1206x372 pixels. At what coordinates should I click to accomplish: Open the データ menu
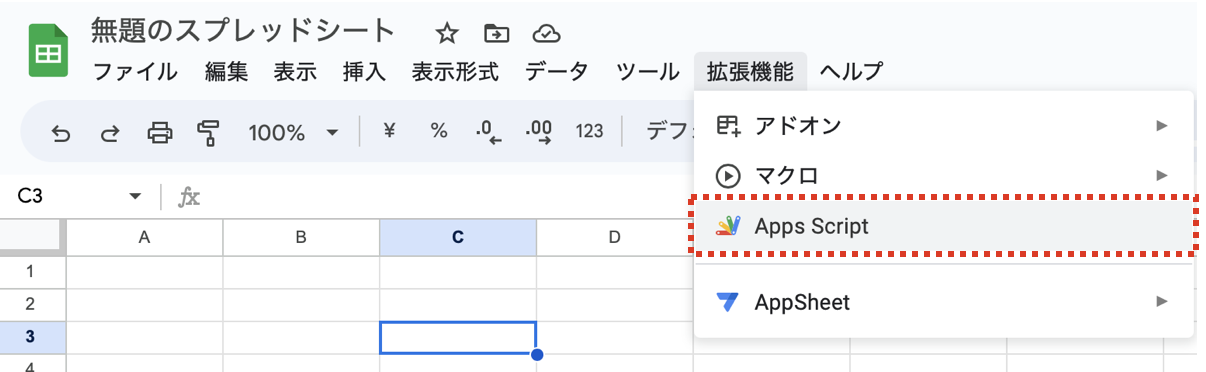(x=557, y=71)
